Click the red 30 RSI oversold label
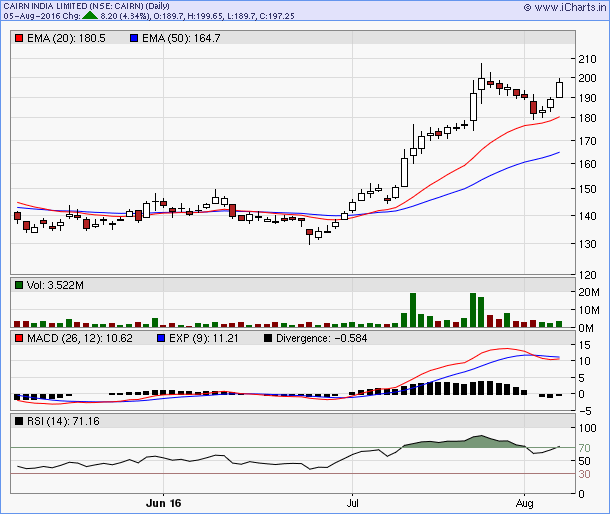This screenshot has height=514, width=610. pos(585,474)
